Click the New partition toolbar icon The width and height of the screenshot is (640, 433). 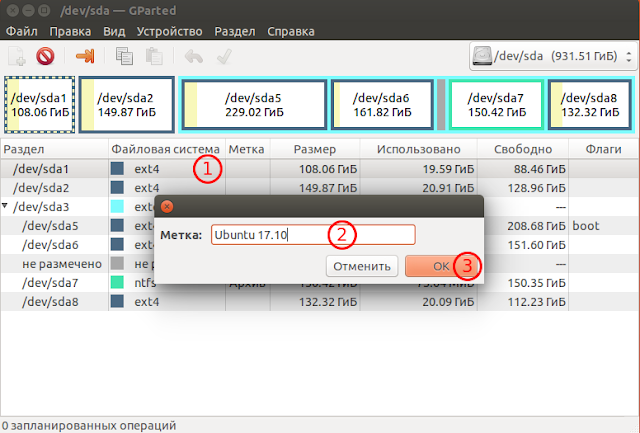pos(17,56)
